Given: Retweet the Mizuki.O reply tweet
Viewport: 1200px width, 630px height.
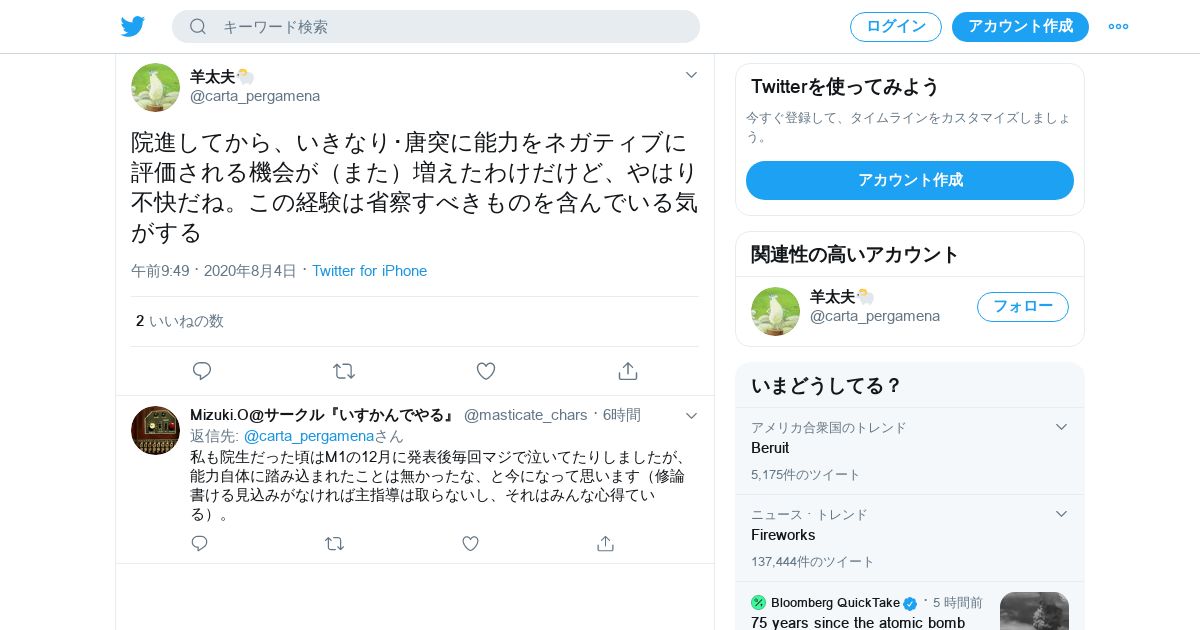Looking at the screenshot, I should 335,543.
